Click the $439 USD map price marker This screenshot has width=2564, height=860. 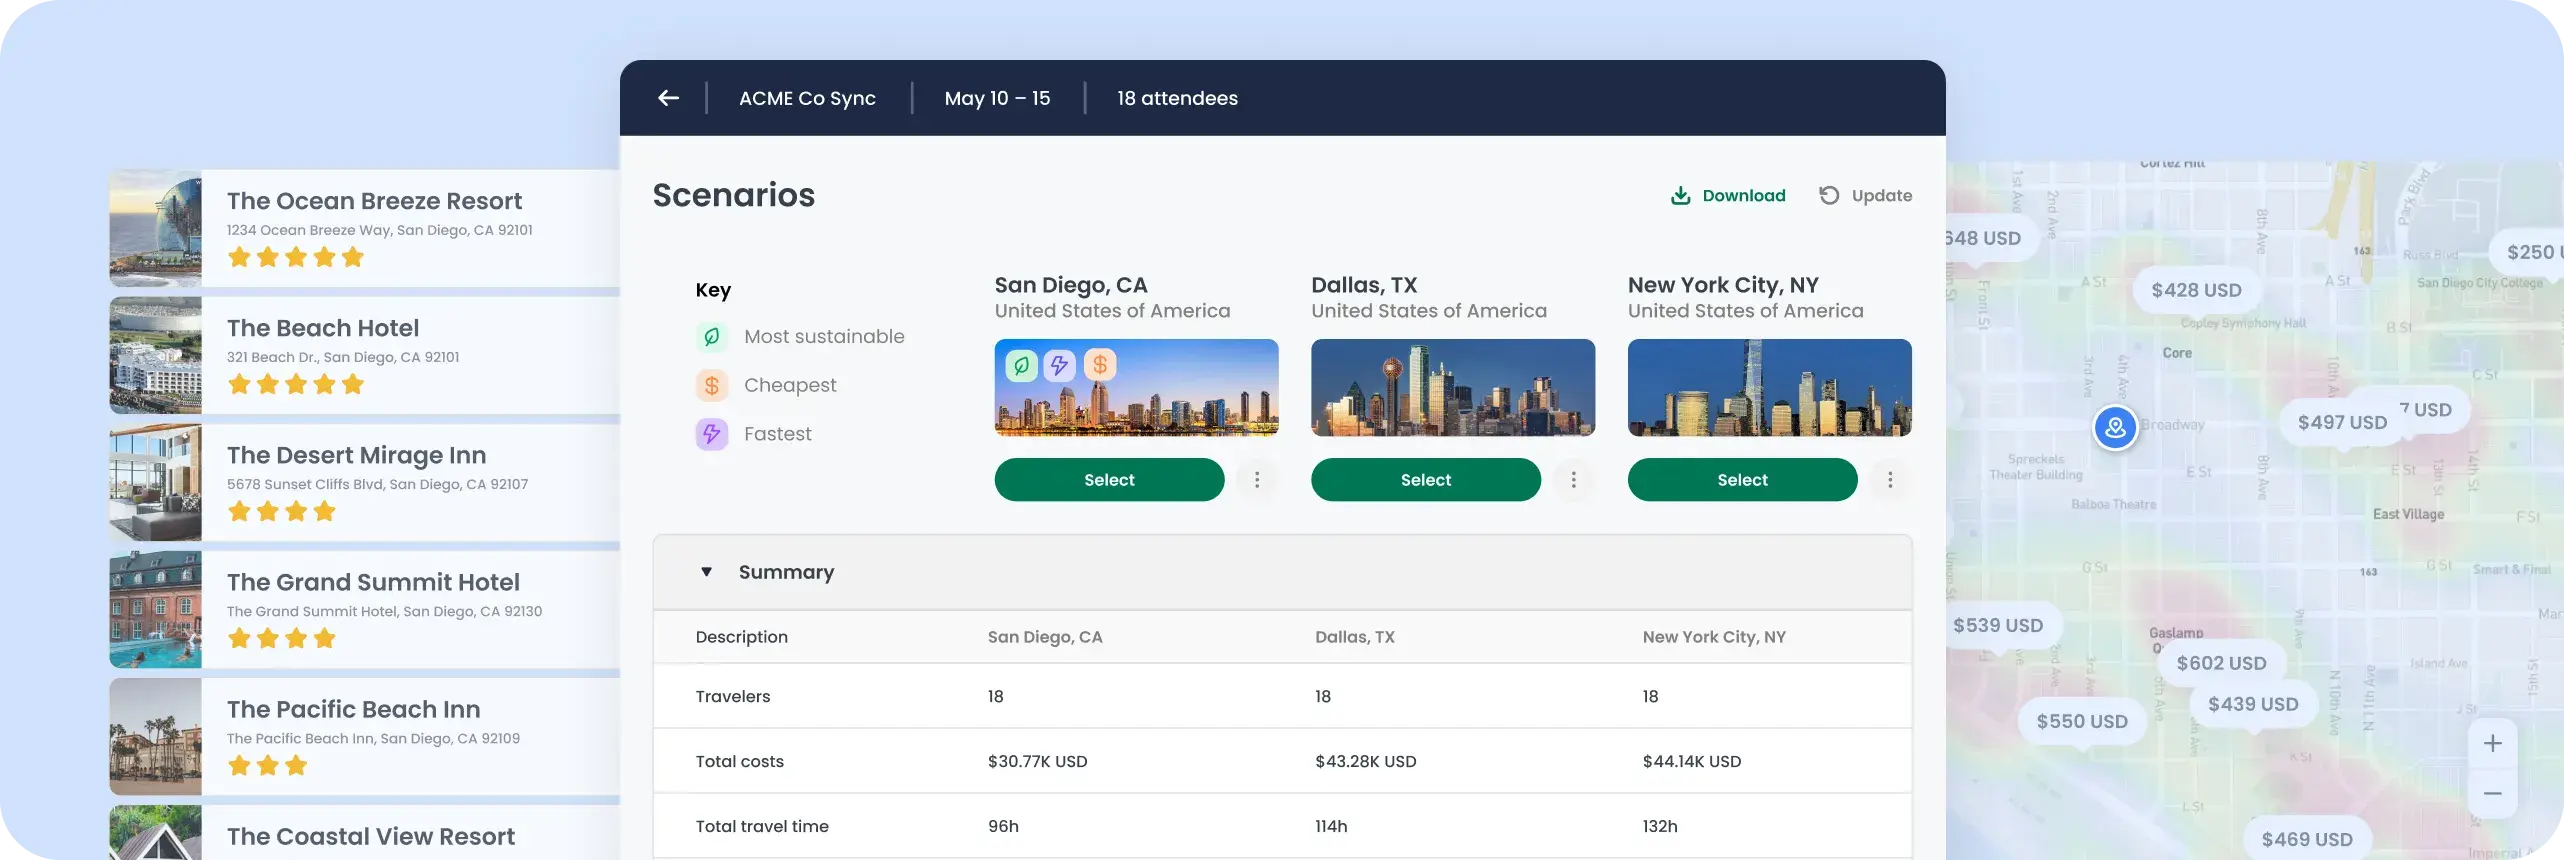point(2253,704)
